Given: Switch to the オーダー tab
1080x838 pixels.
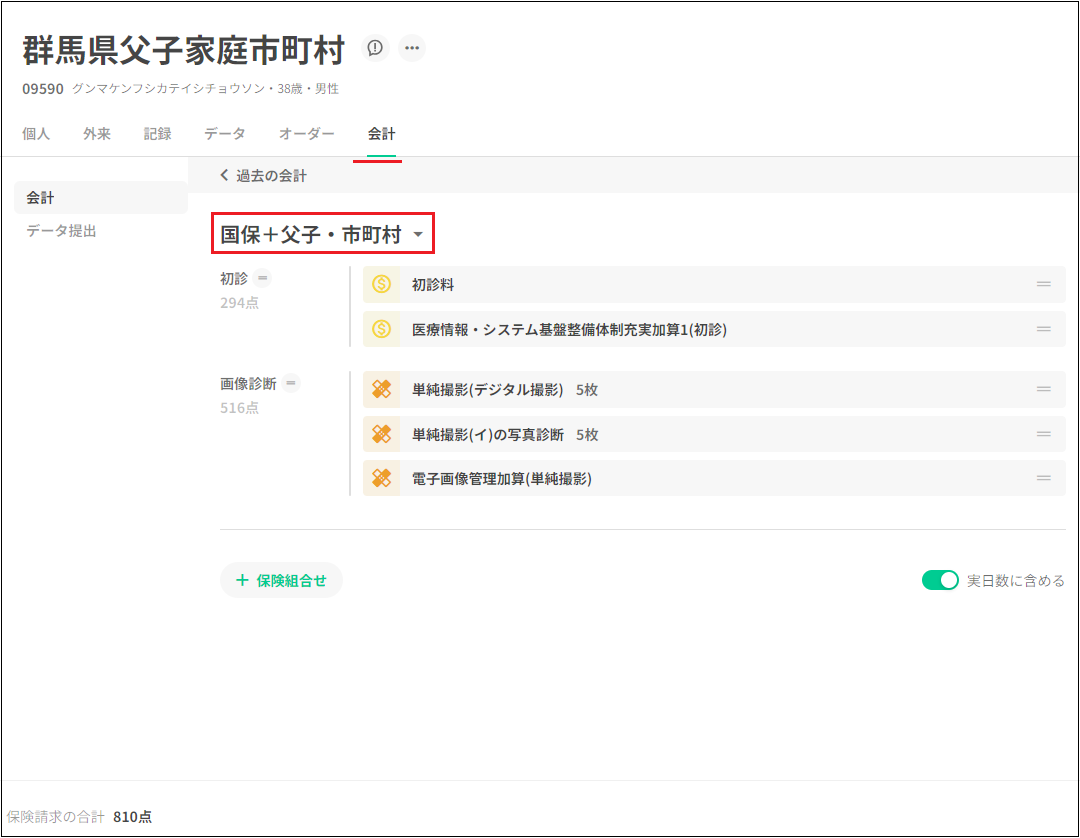Looking at the screenshot, I should coord(307,134).
